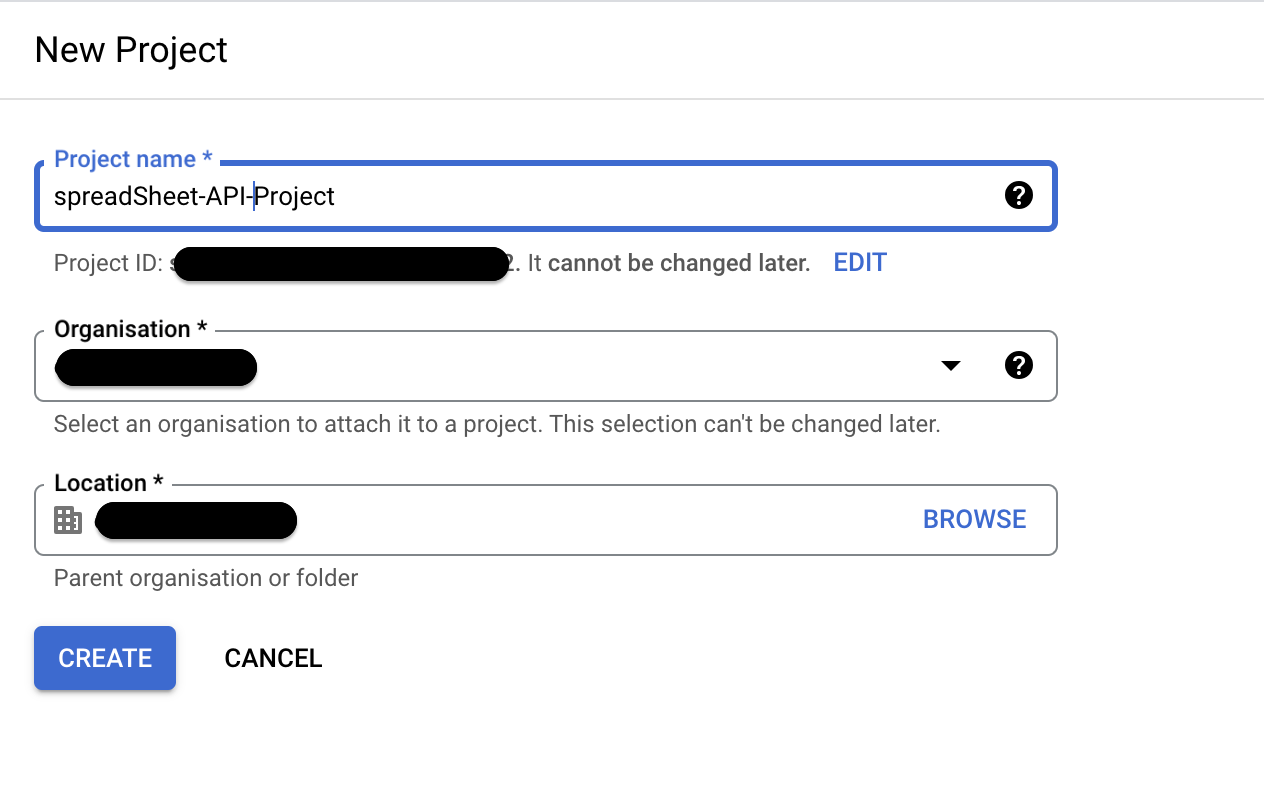Click the New Project dialog title
The image size is (1264, 810).
[130, 49]
